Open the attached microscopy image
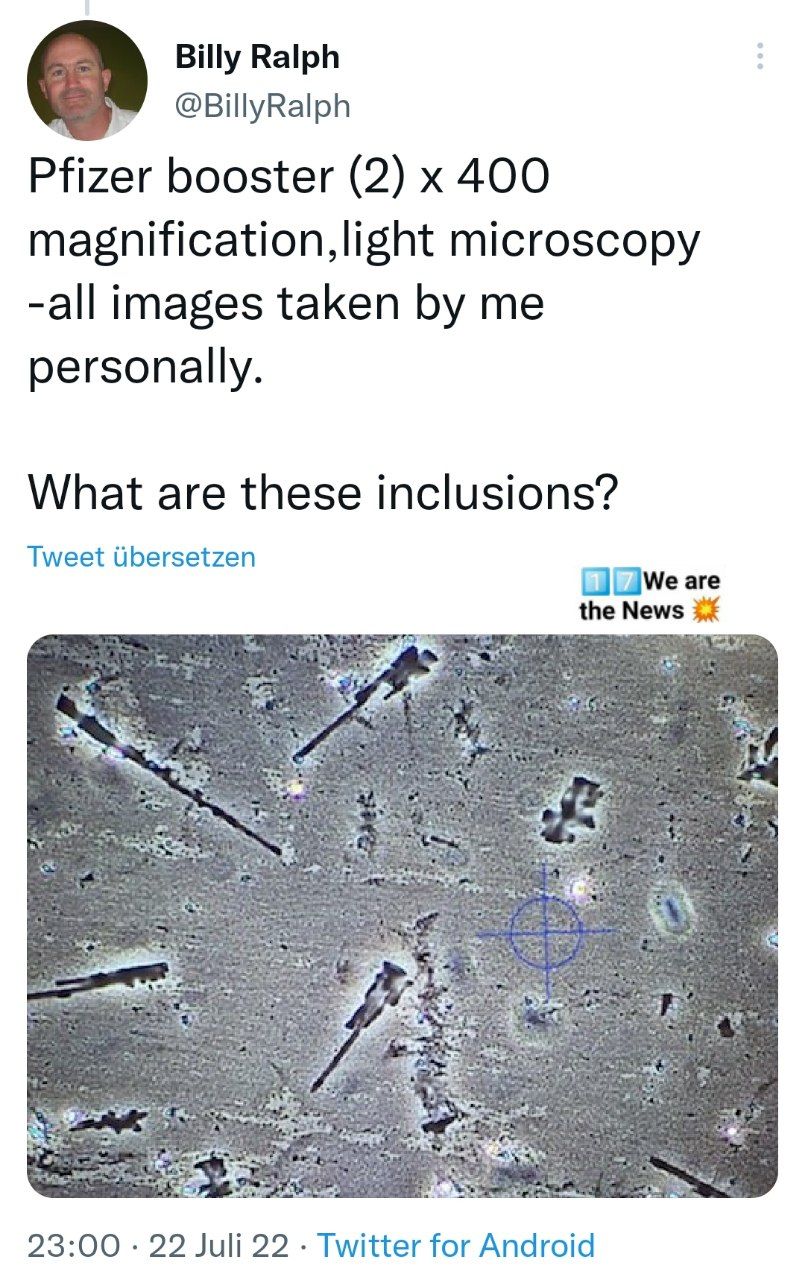This screenshot has height=1280, width=805. click(402, 916)
